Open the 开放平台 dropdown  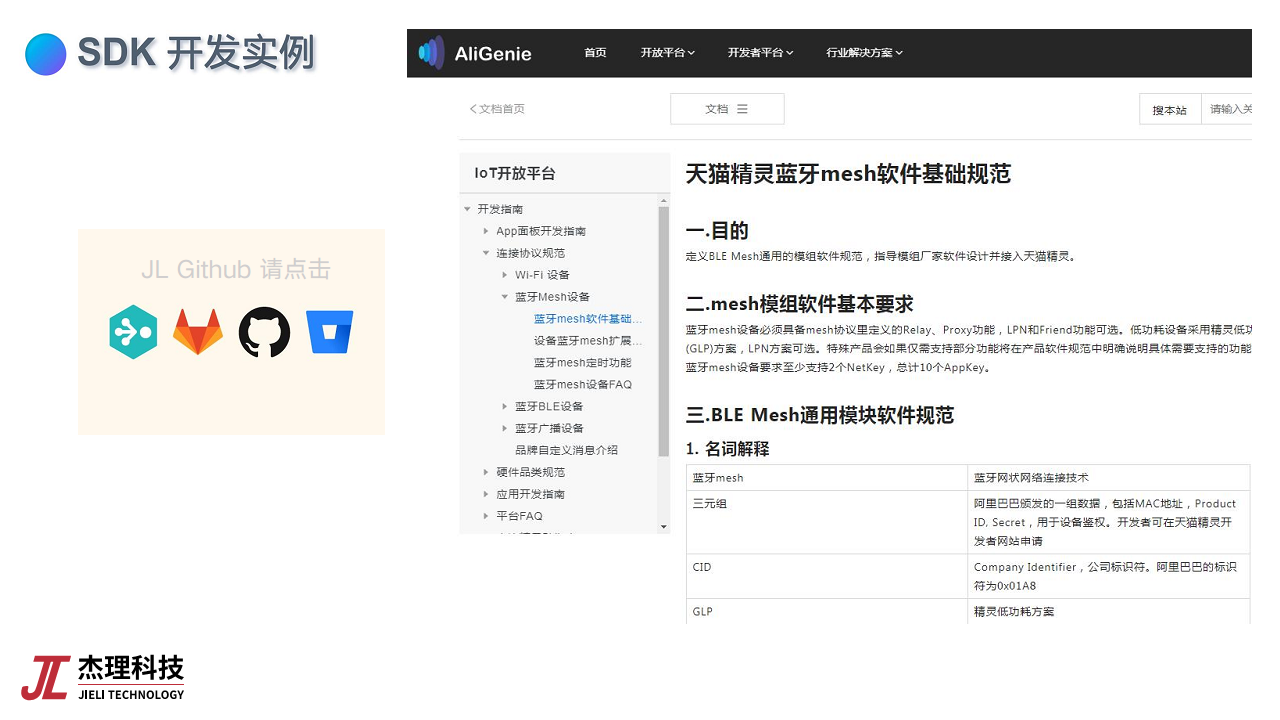click(x=667, y=53)
